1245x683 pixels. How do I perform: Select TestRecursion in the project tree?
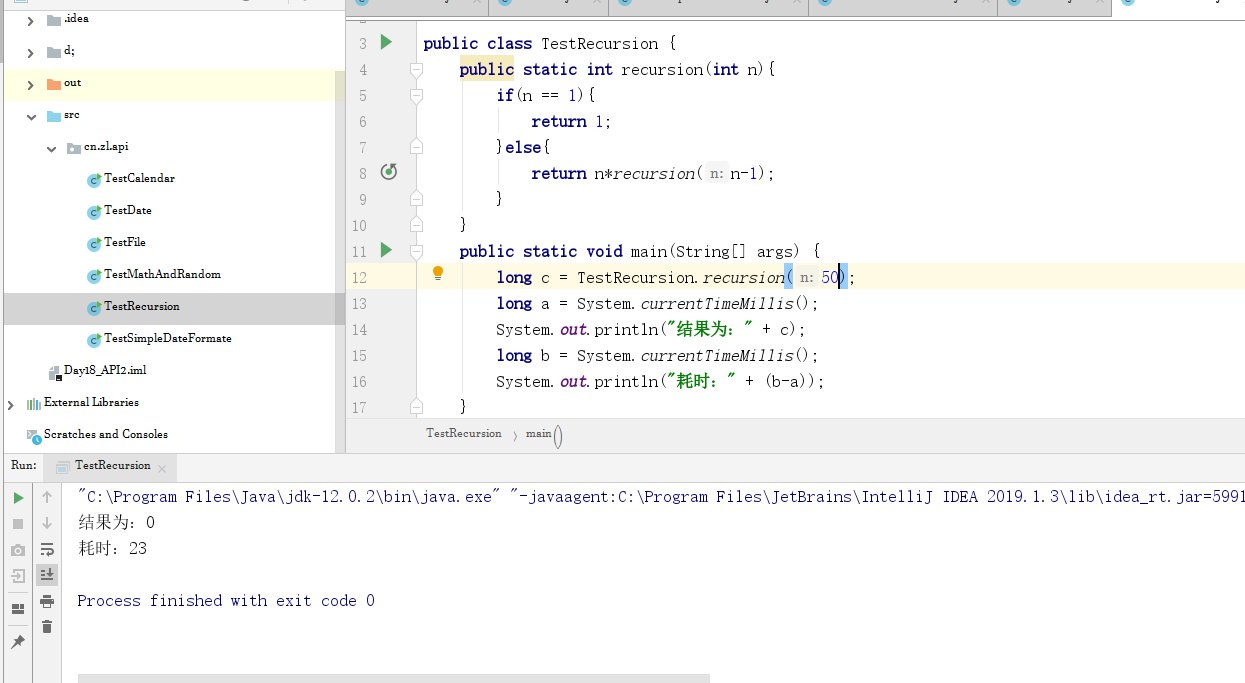click(142, 306)
